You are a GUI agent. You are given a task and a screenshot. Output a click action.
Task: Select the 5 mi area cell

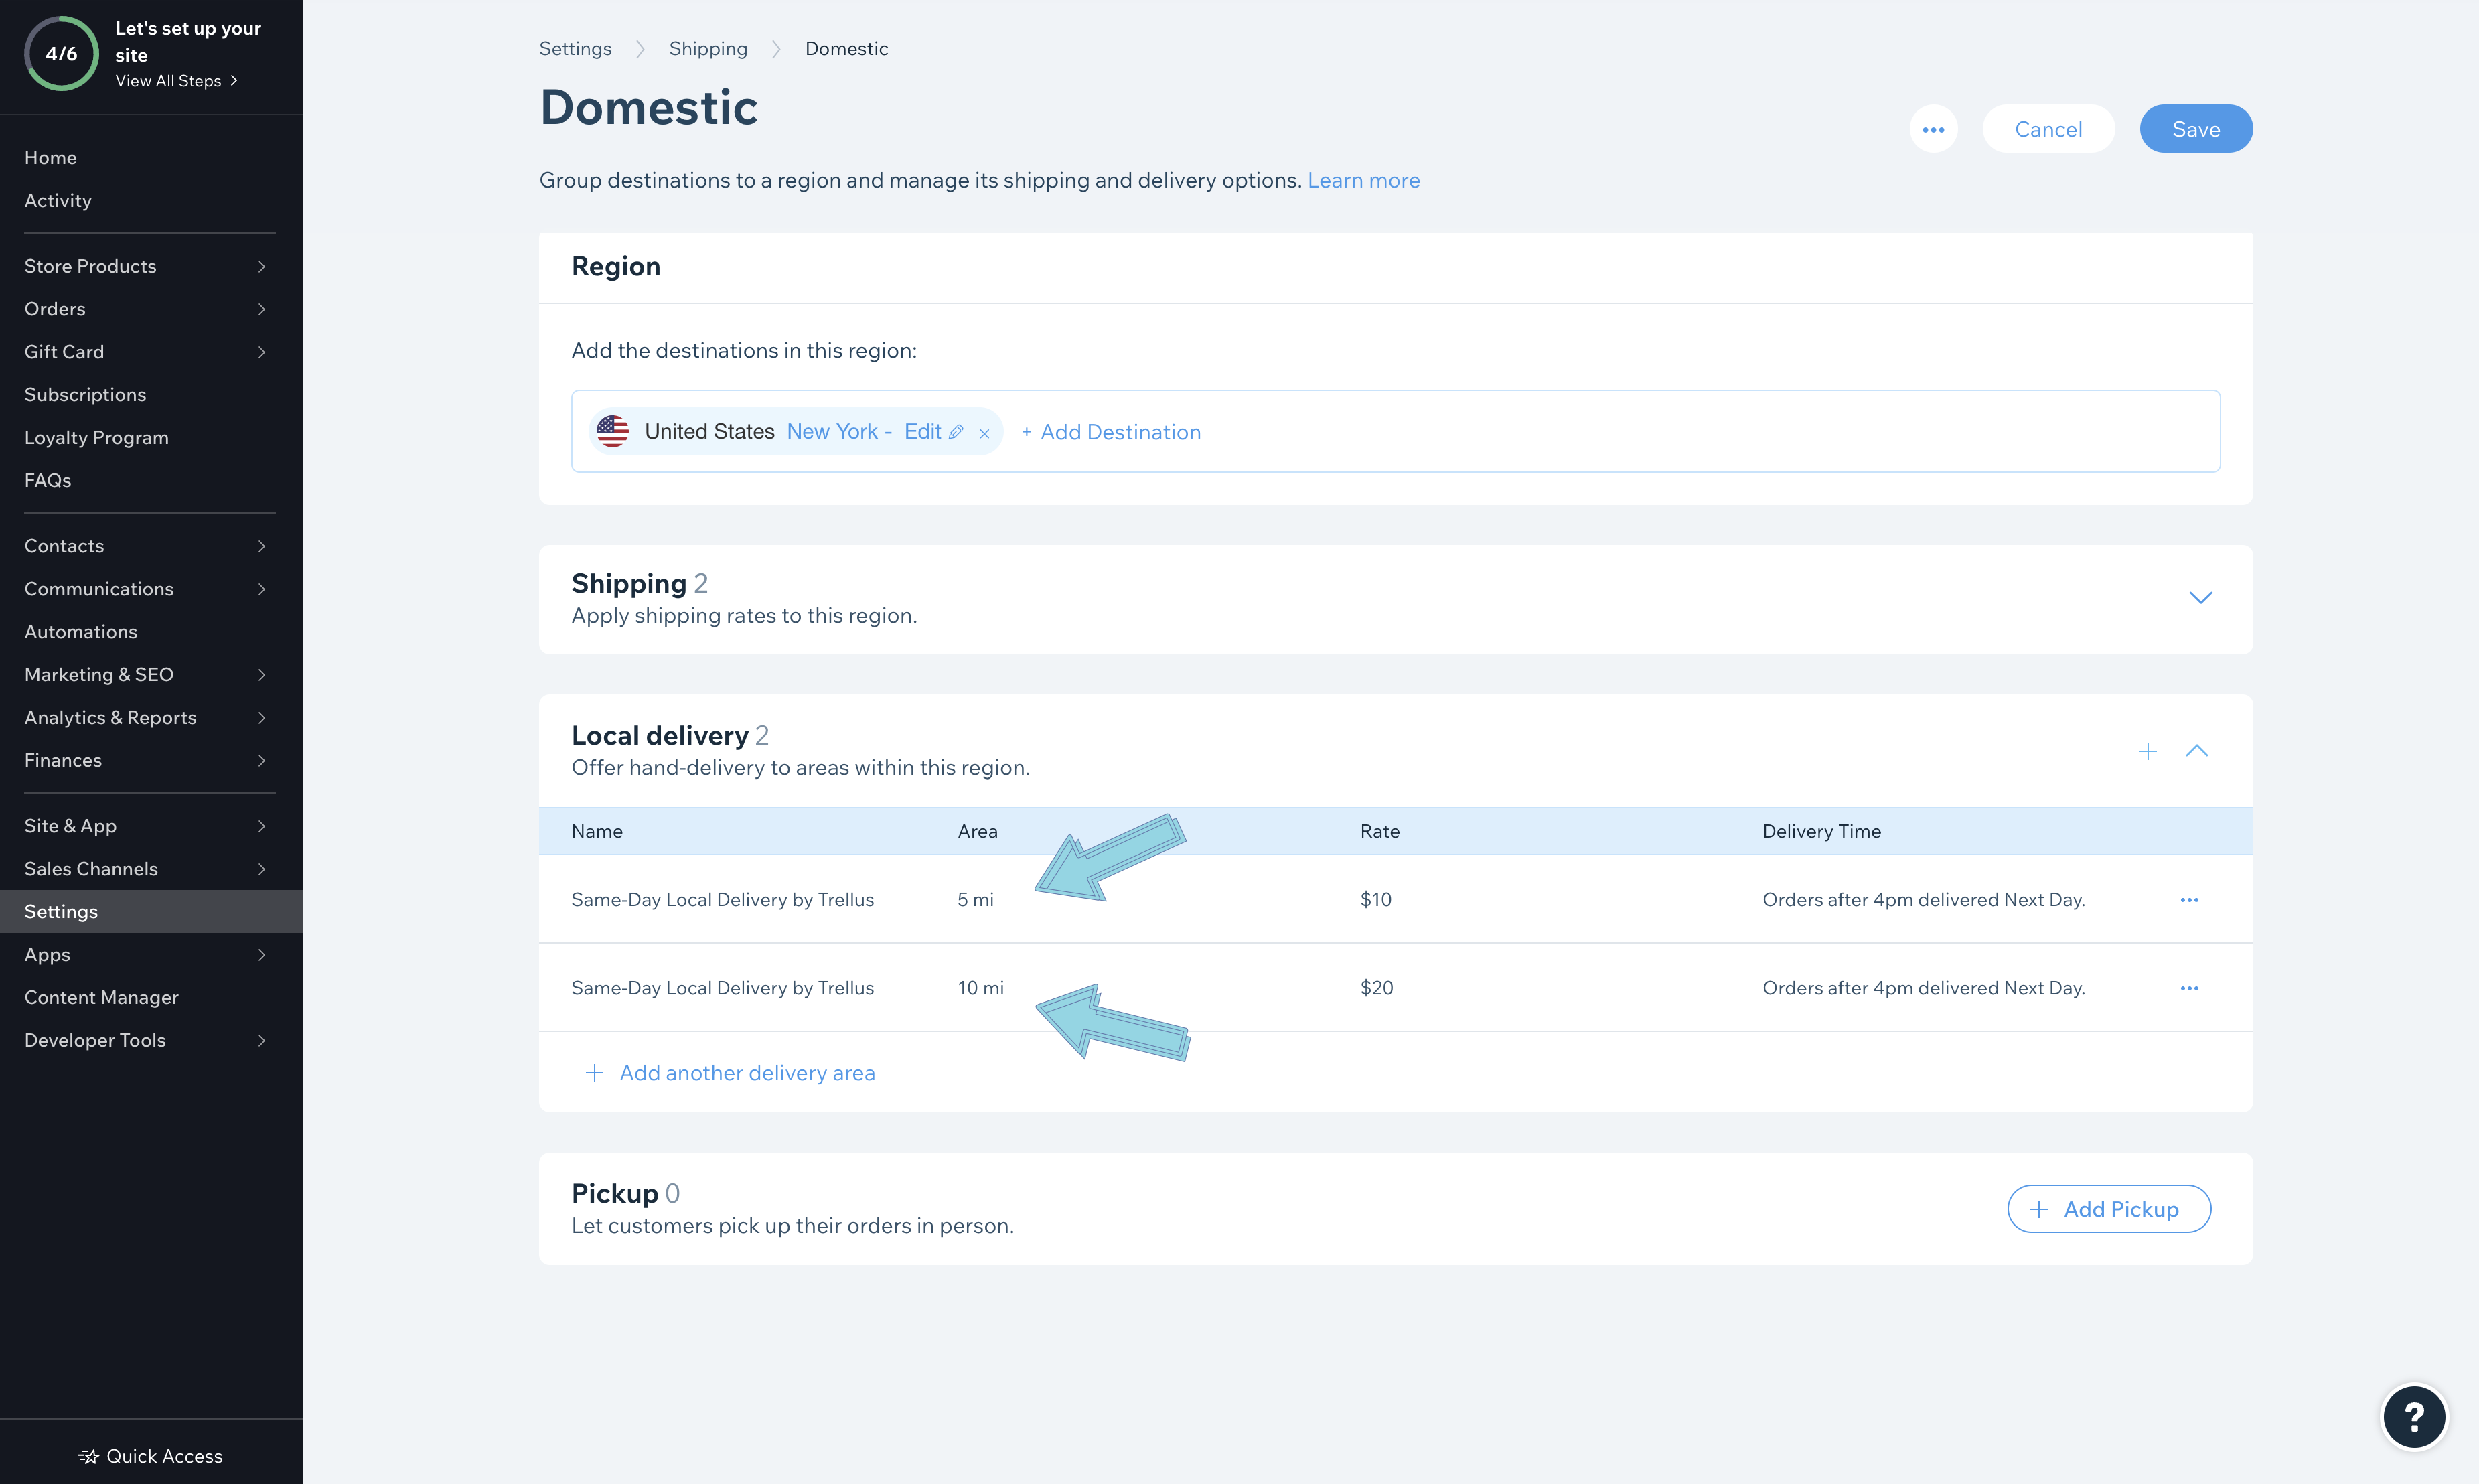[x=975, y=900]
